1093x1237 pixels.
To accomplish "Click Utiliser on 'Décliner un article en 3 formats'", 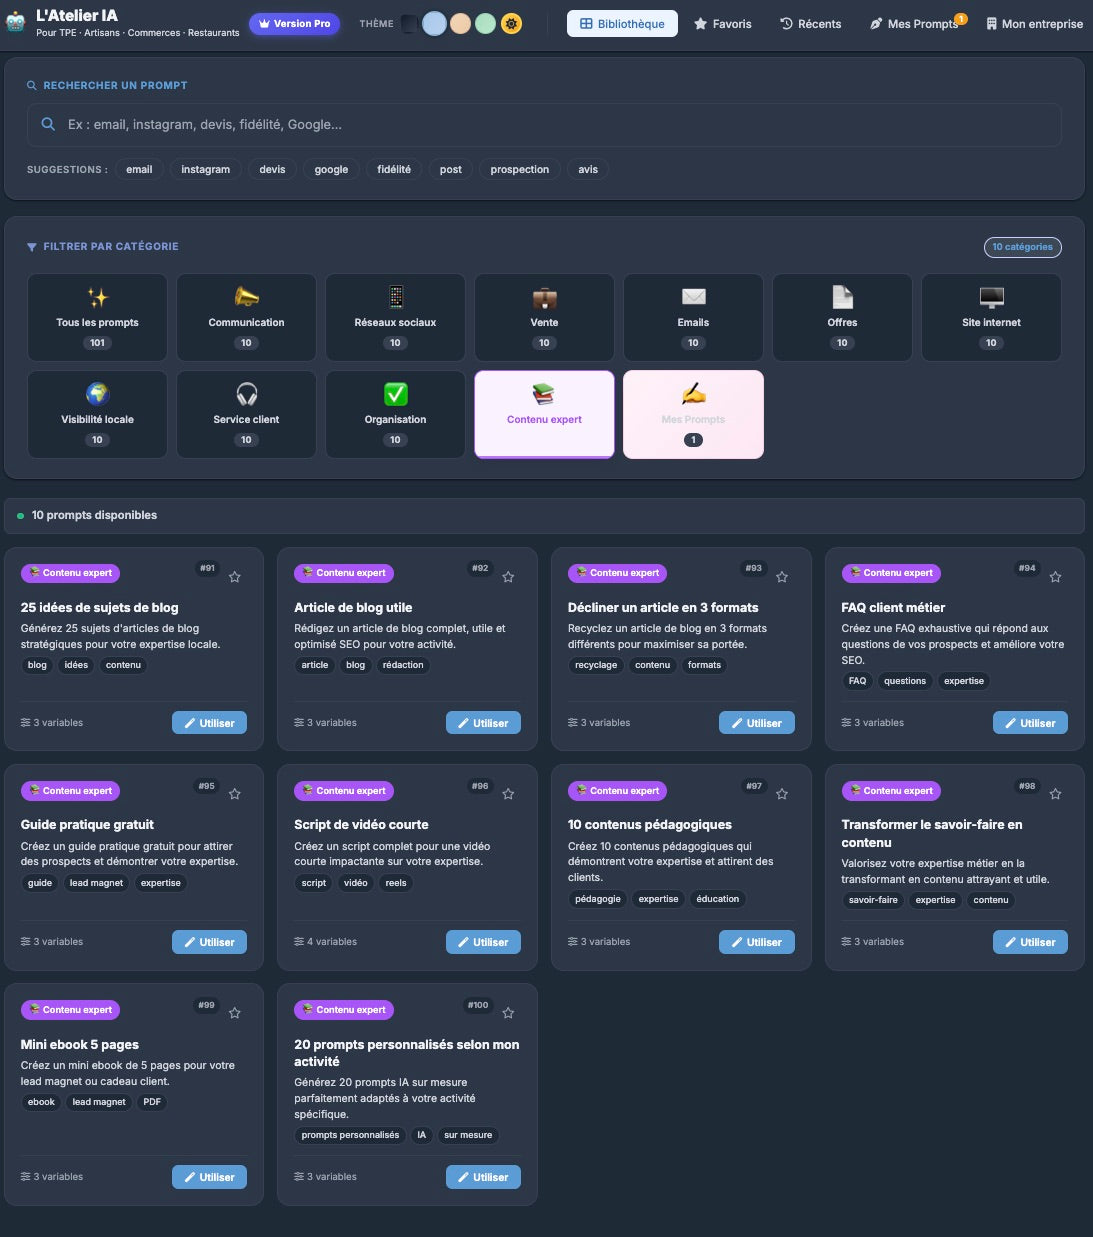I will (757, 723).
